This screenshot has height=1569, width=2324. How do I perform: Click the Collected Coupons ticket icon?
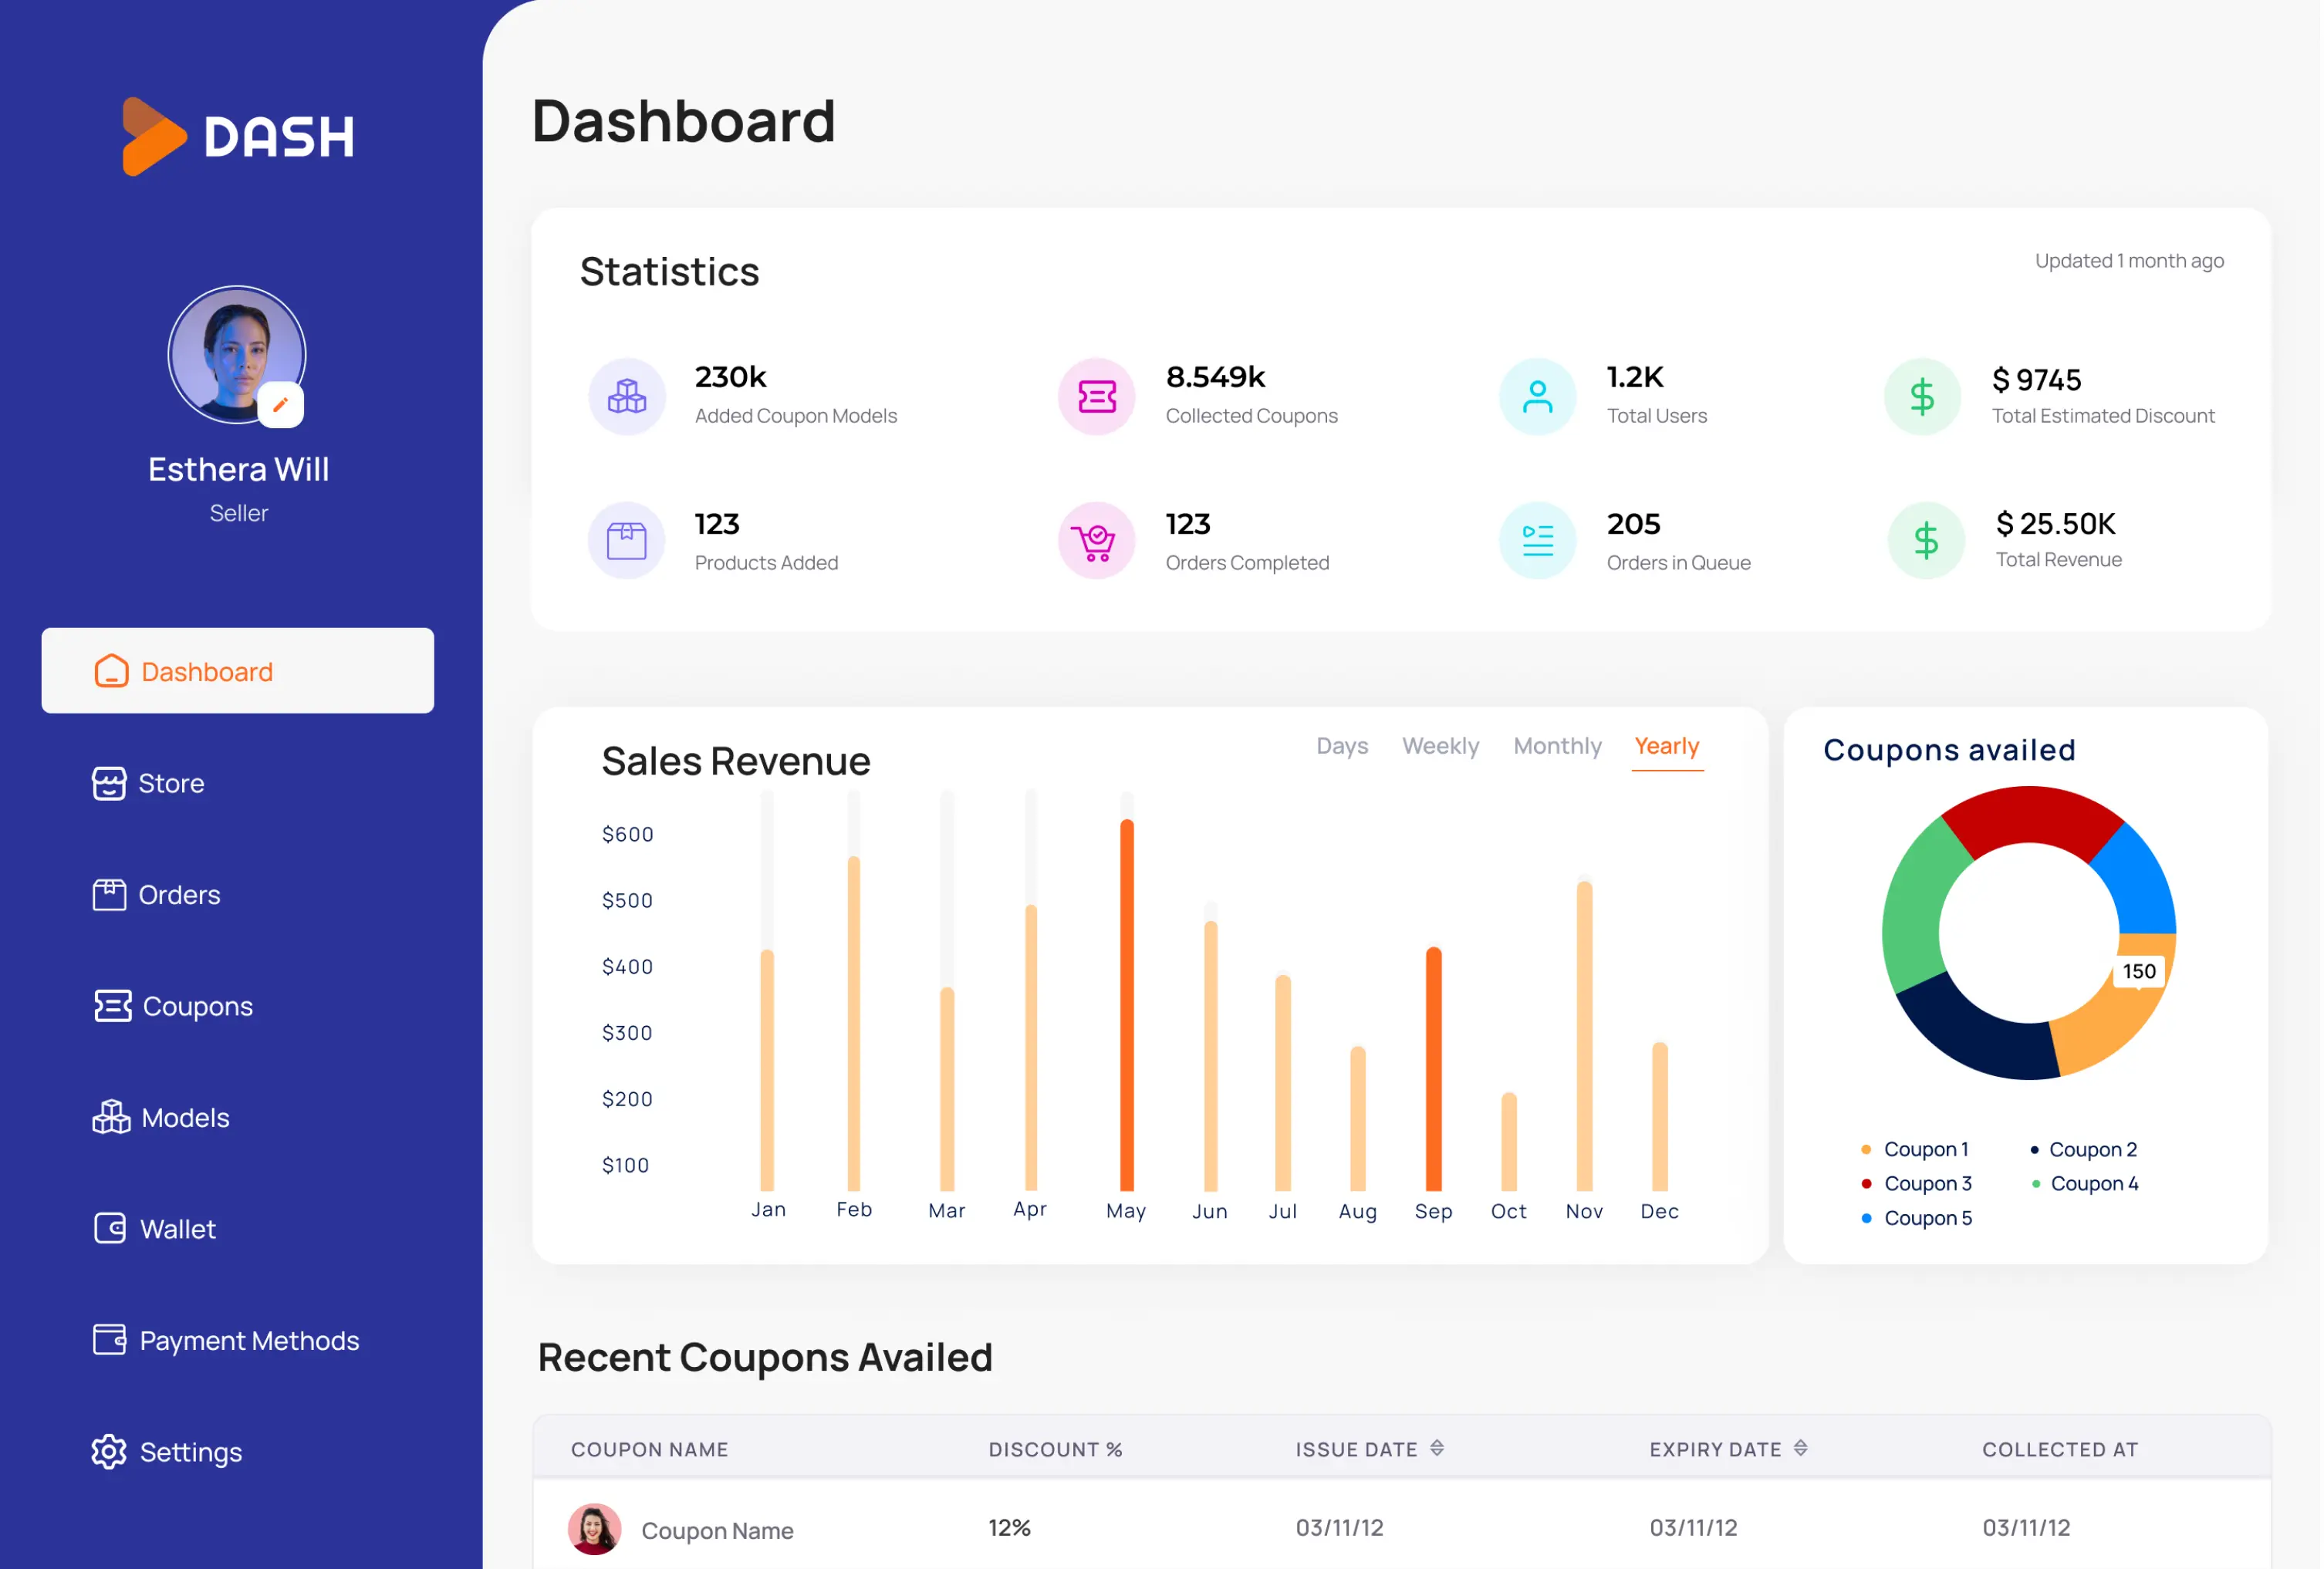[1097, 397]
